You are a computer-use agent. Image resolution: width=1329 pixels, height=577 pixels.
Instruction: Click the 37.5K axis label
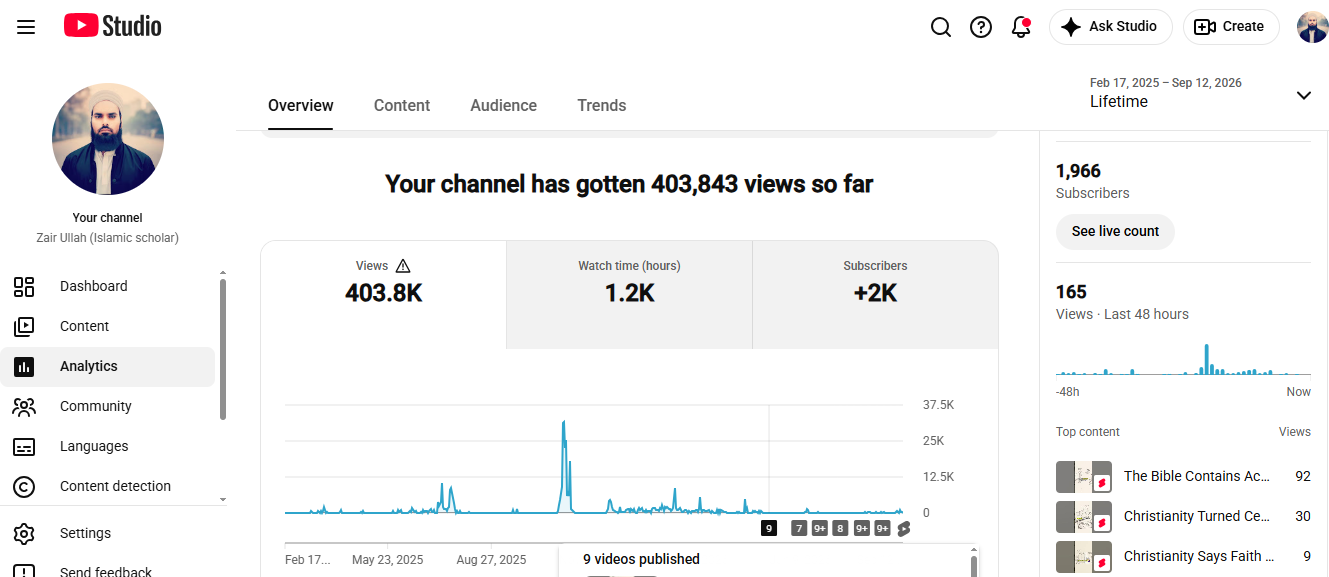[939, 405]
